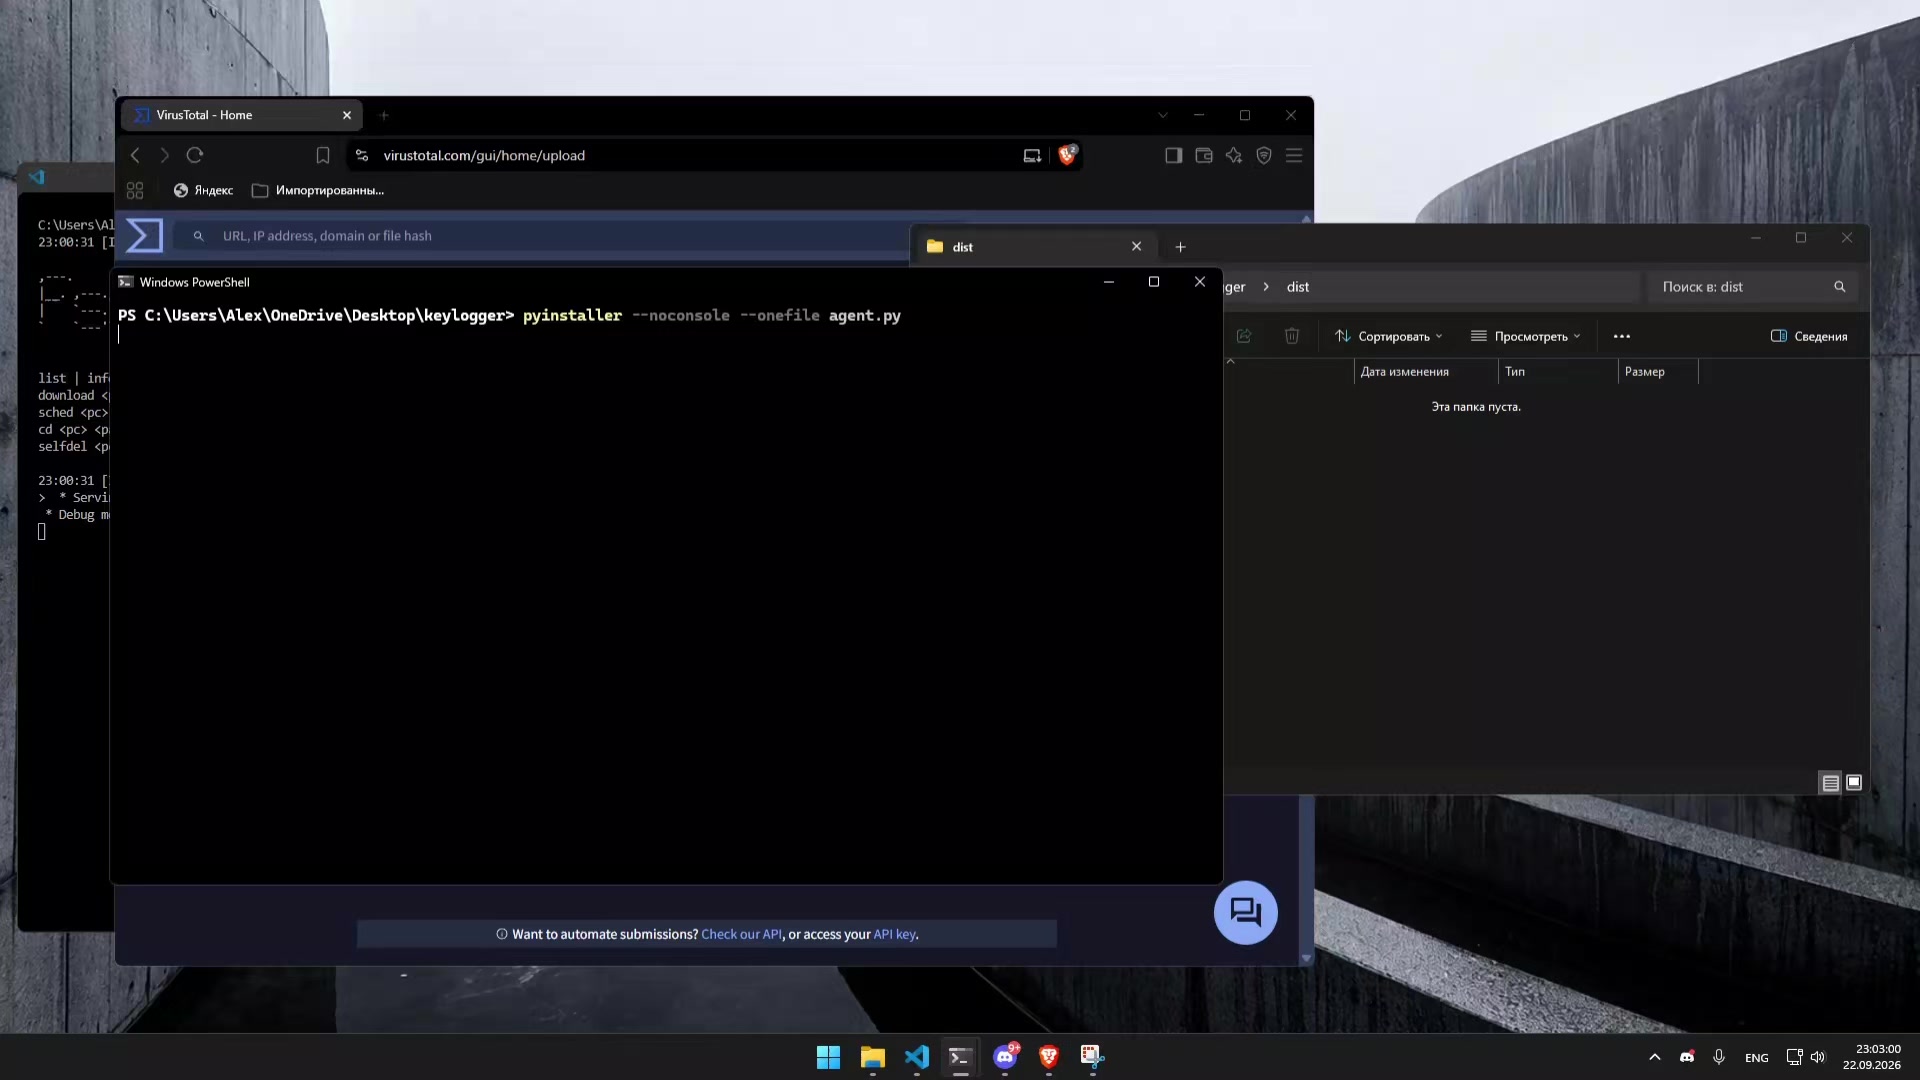Screen dimensions: 1920x1080
Task: Open Discord from the taskbar
Action: (x=1005, y=1057)
